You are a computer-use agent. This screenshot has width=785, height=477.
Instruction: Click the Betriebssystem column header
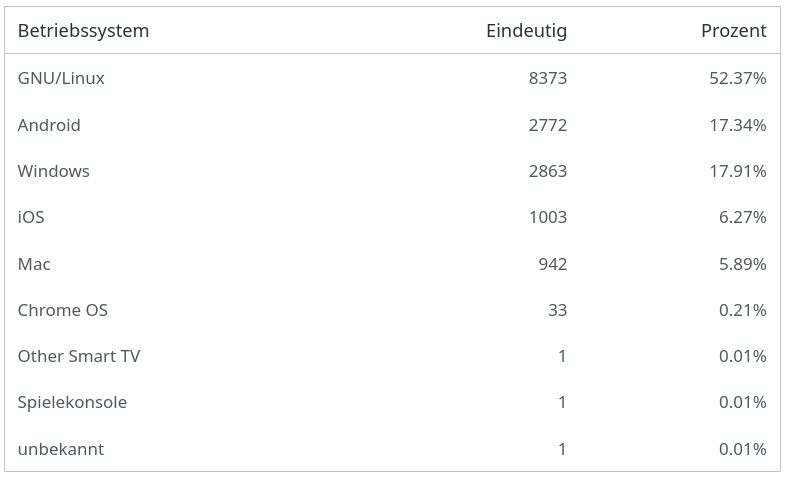[83, 31]
